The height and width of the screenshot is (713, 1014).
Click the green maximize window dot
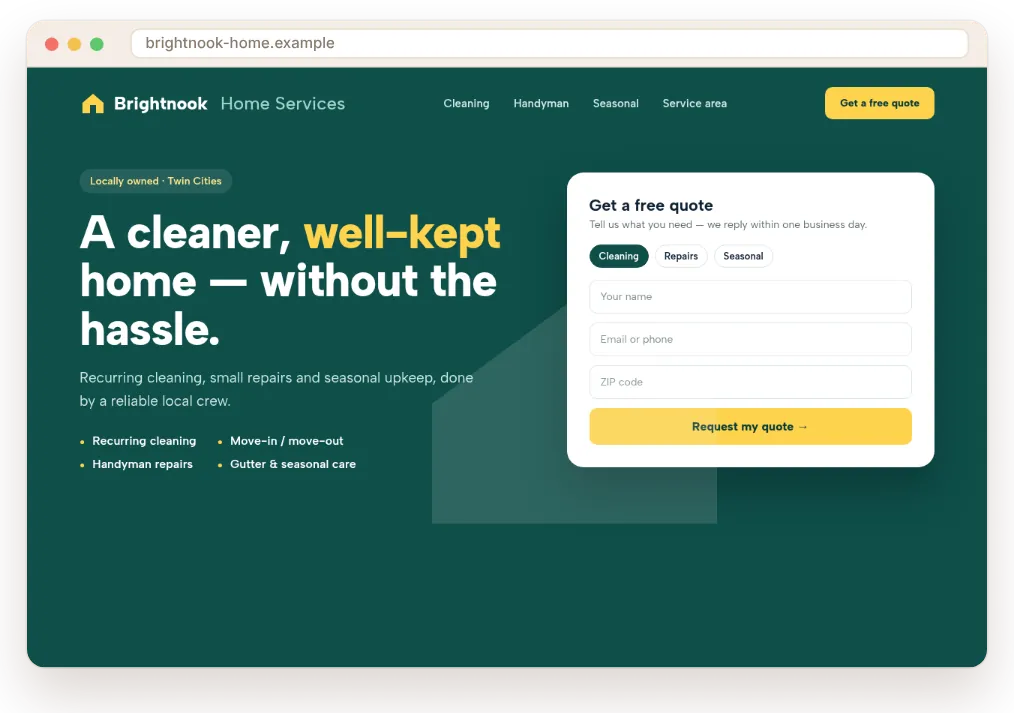pyautogui.click(x=97, y=44)
